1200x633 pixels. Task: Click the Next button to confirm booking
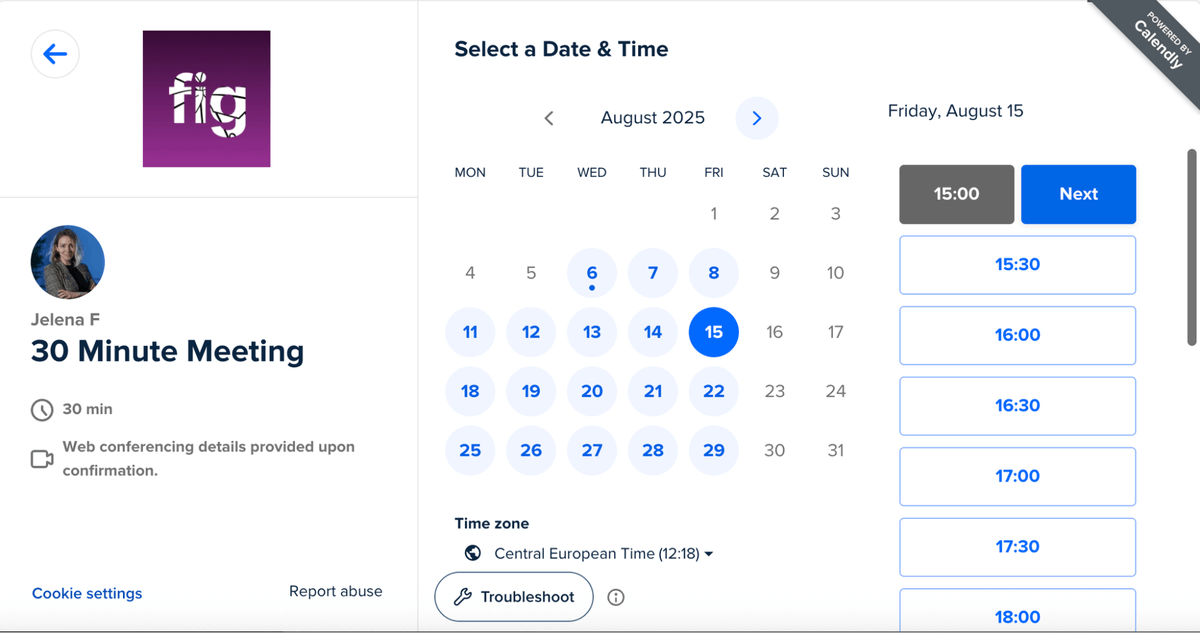[x=1078, y=194]
